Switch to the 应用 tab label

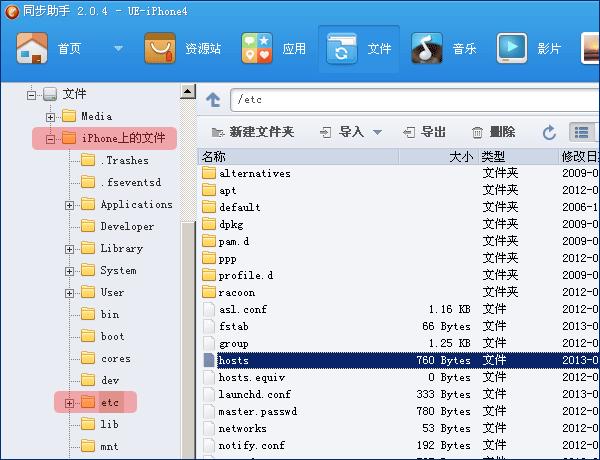[294, 49]
